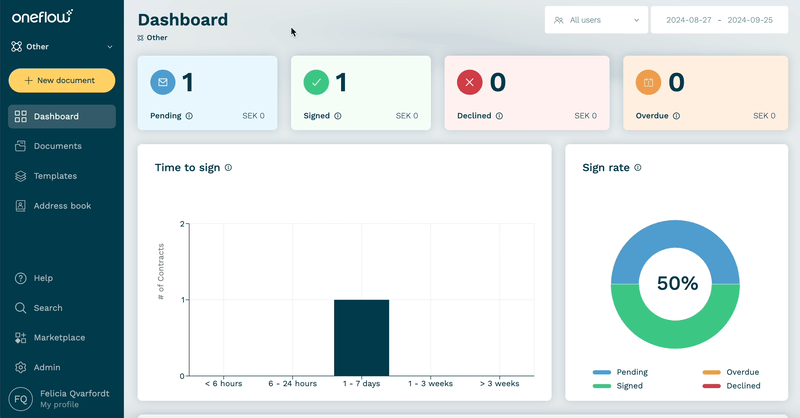800x418 pixels.
Task: Click the Overdue info icon
Action: (677, 116)
